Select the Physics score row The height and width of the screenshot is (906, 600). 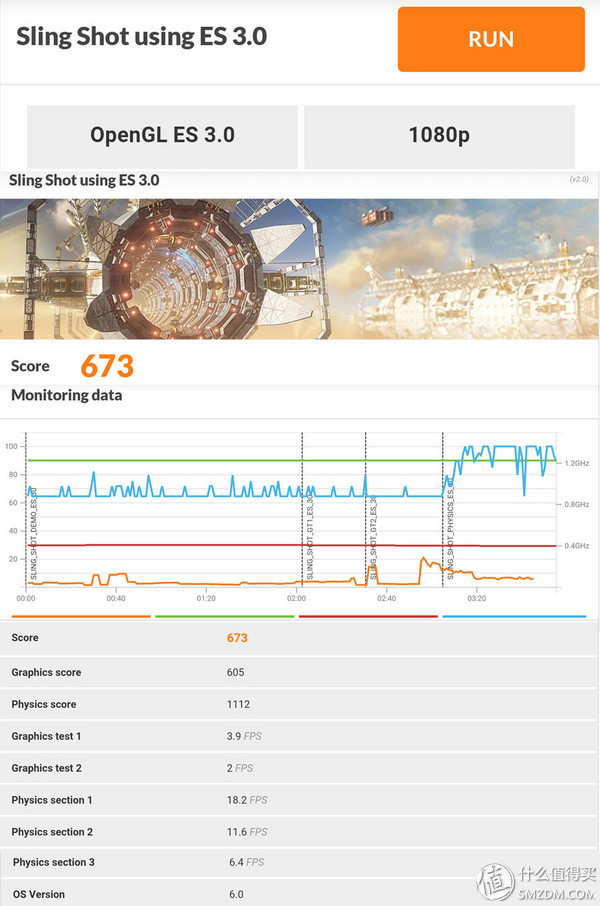pos(300,704)
